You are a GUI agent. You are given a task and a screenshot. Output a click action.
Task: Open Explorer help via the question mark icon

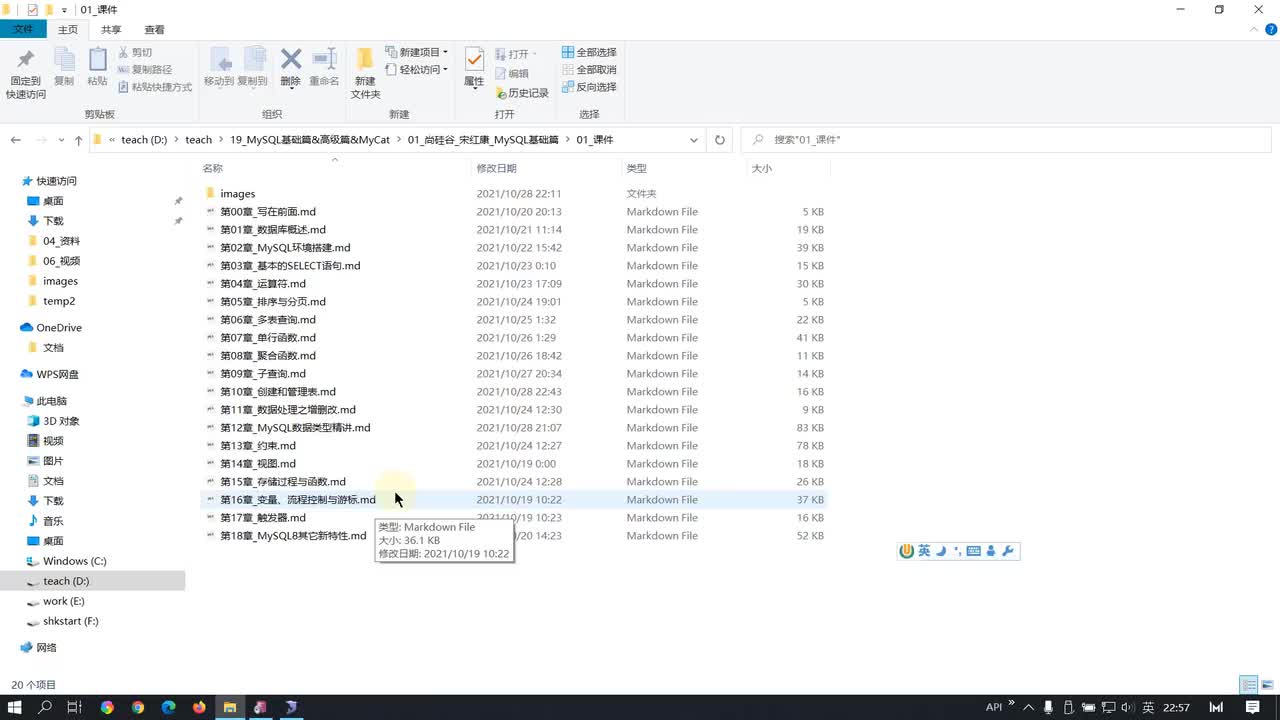point(1271,30)
